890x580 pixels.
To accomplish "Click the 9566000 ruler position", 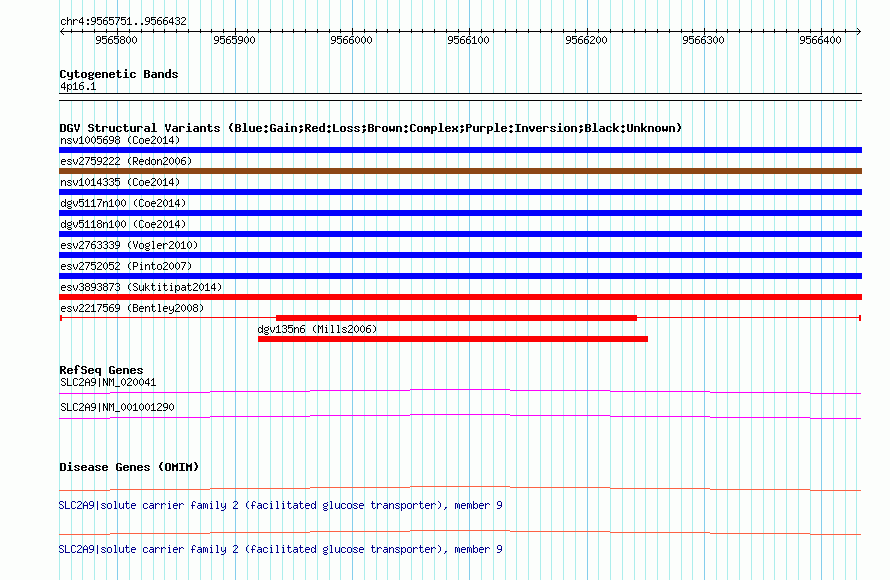I will (x=351, y=40).
